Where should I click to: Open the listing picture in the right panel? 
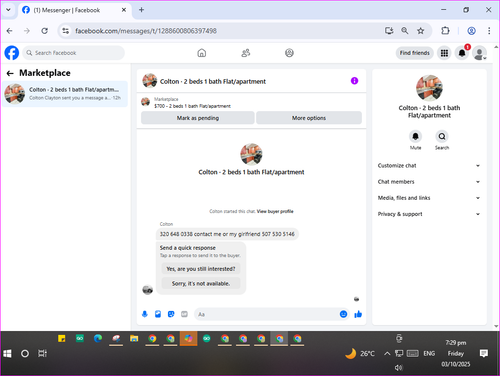tap(429, 88)
